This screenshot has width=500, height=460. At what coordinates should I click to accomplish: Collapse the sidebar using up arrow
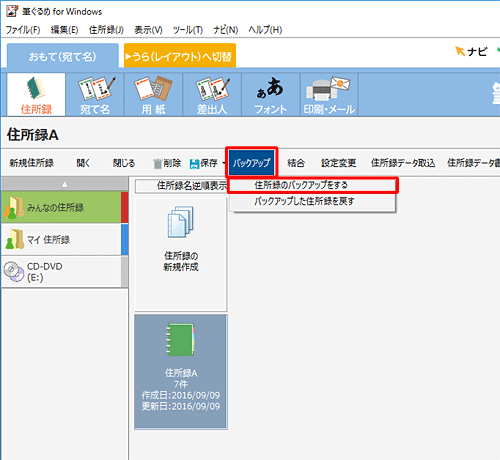point(65,184)
